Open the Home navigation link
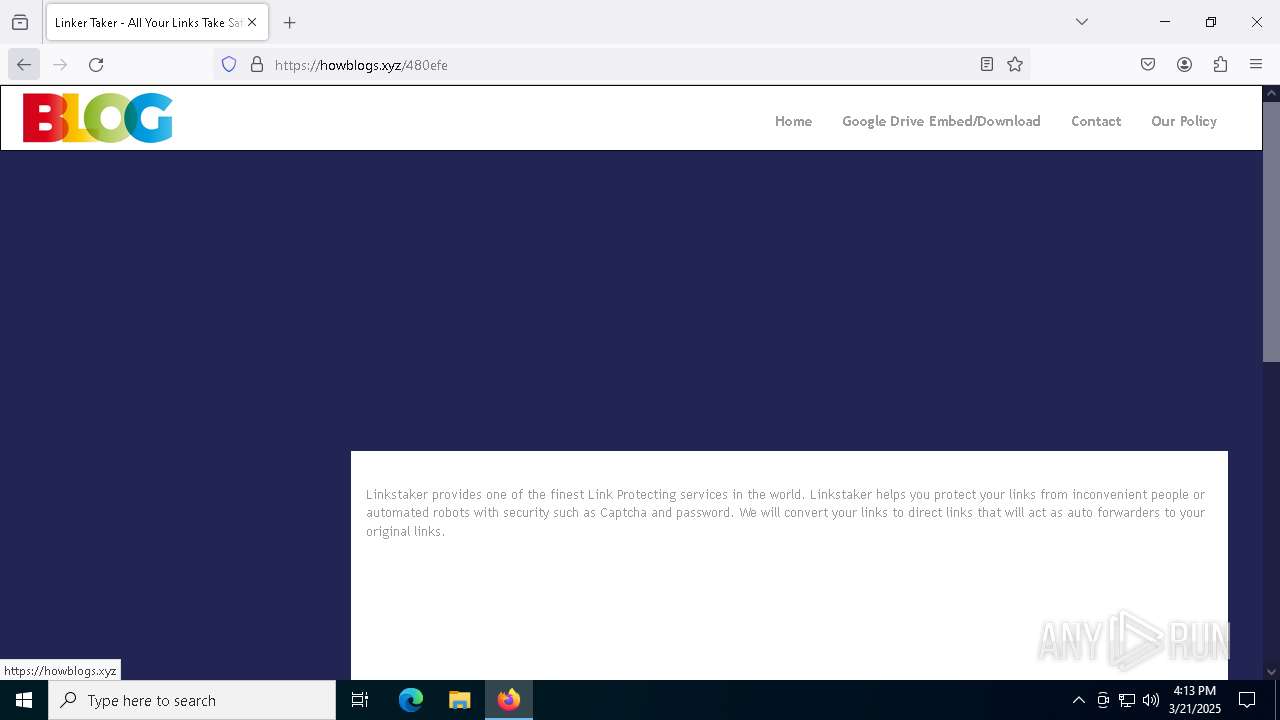Screen dimensions: 1280x720 793,121
